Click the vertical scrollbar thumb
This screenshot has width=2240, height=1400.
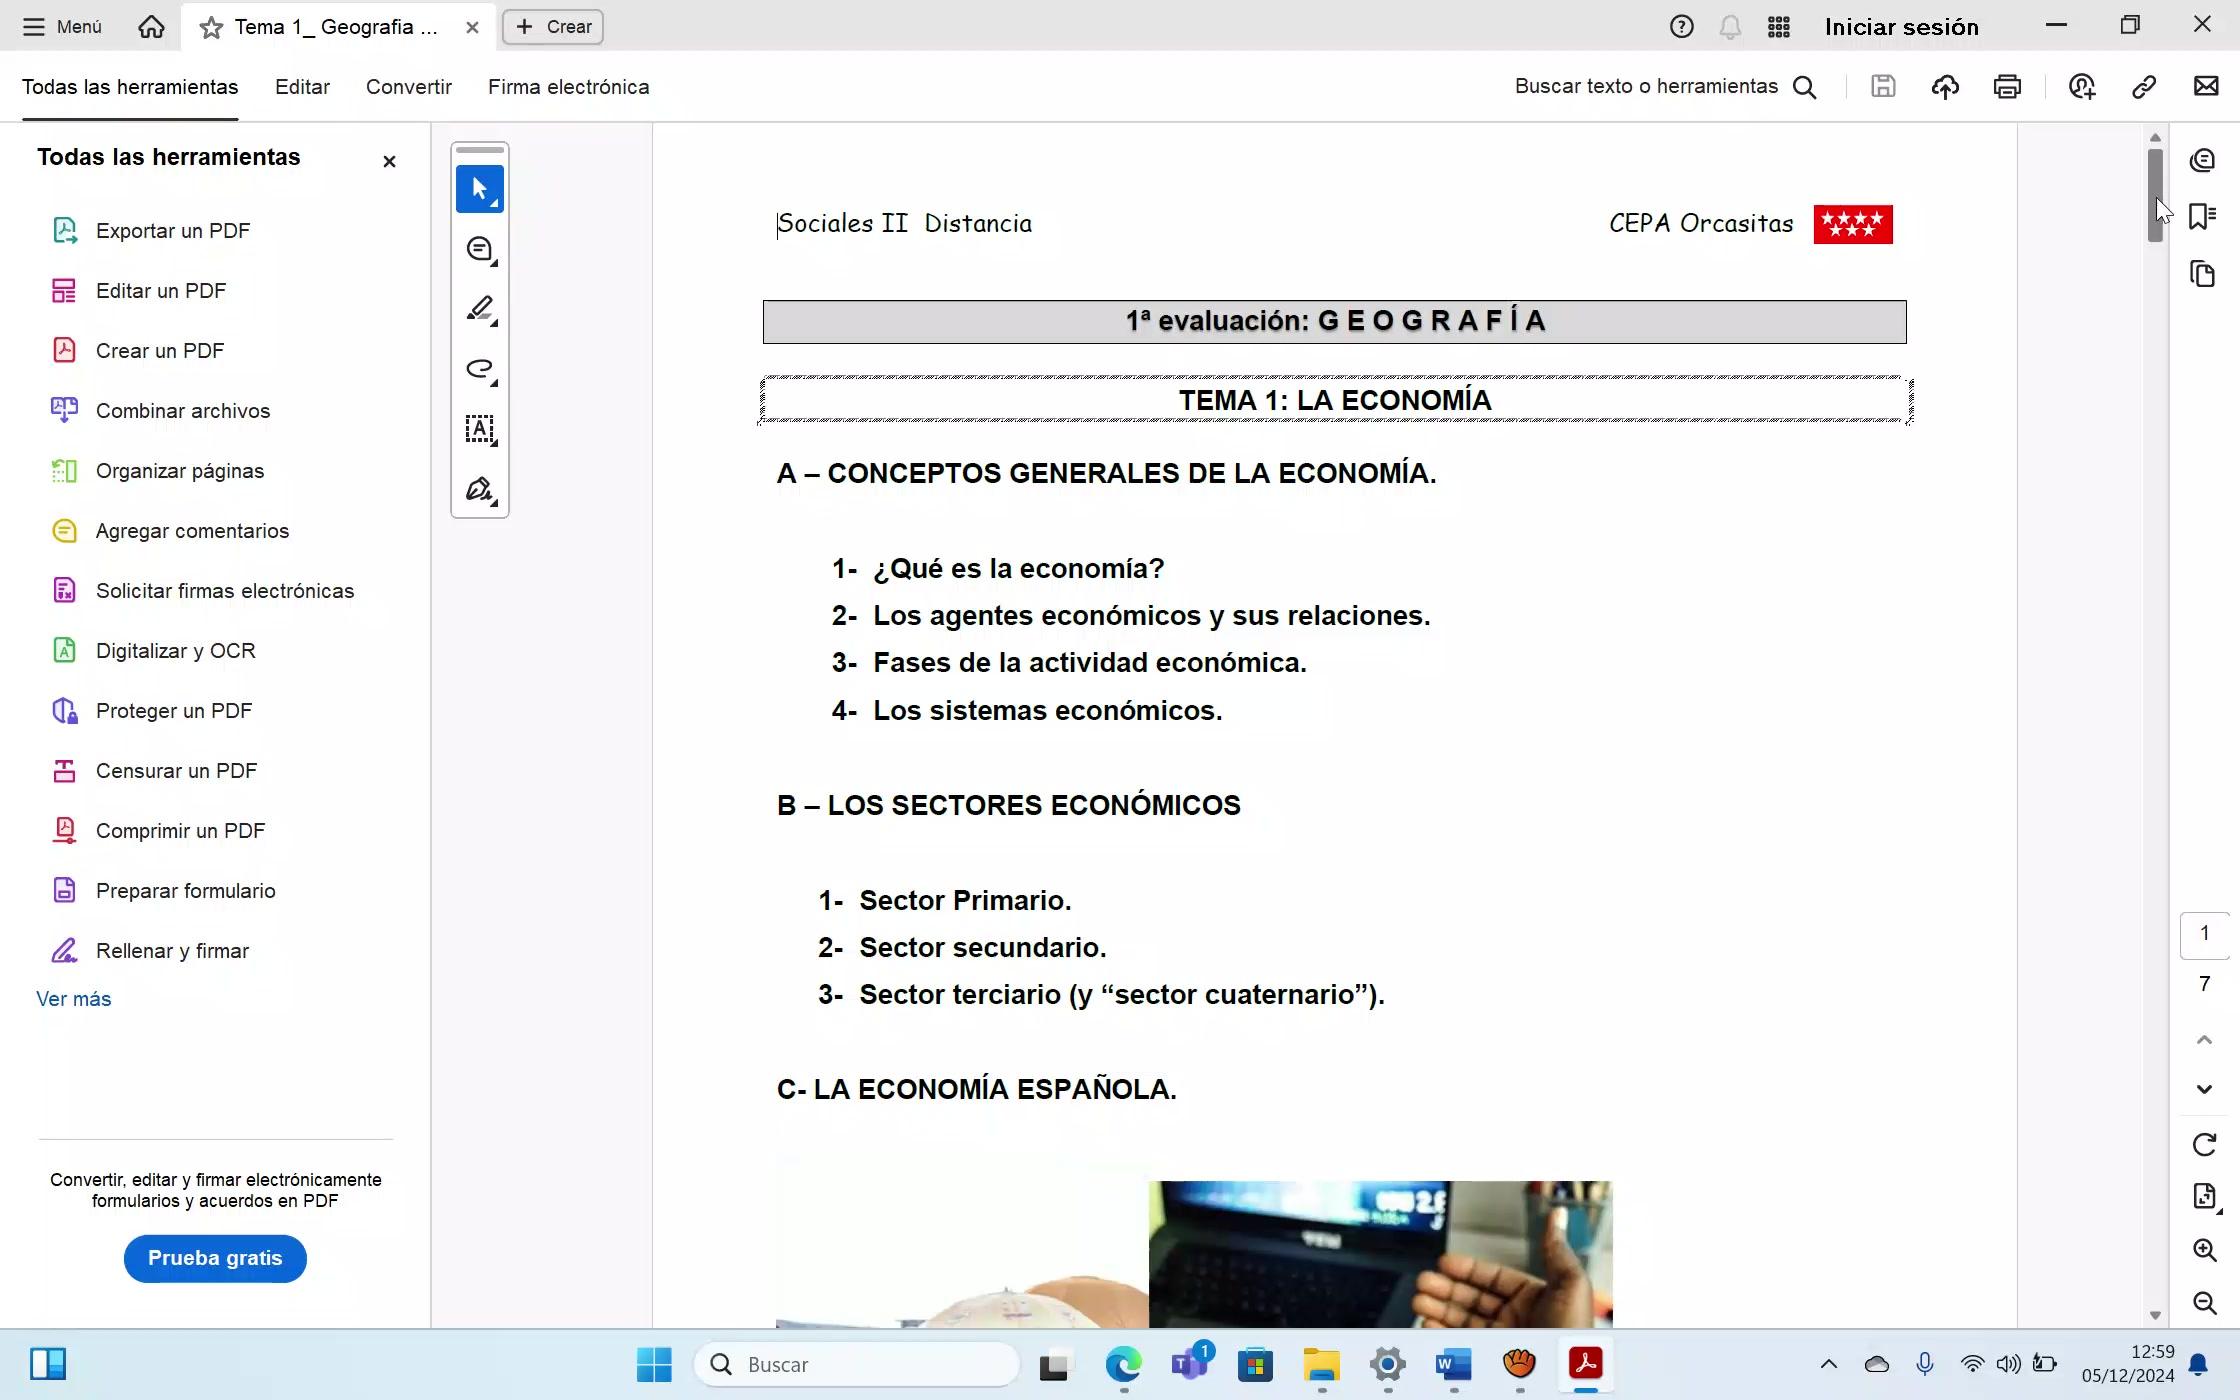2155,195
